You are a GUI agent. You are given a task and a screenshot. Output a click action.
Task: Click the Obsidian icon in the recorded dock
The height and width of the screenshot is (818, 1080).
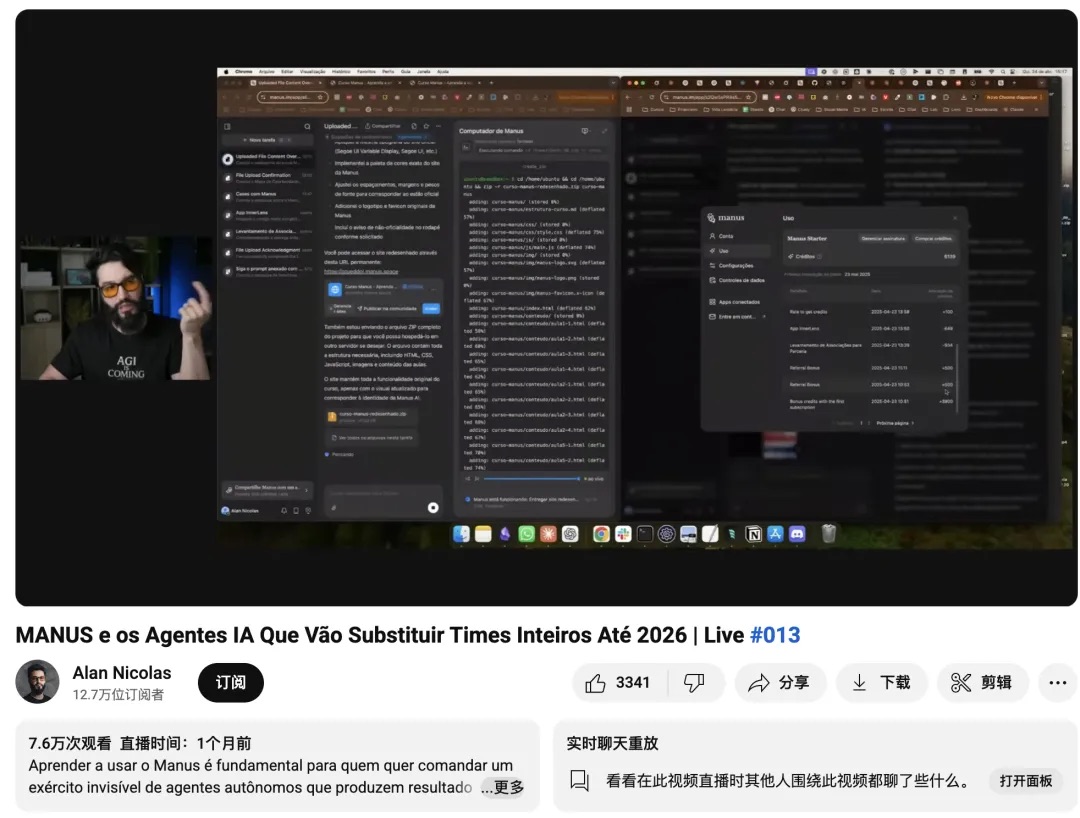click(505, 534)
